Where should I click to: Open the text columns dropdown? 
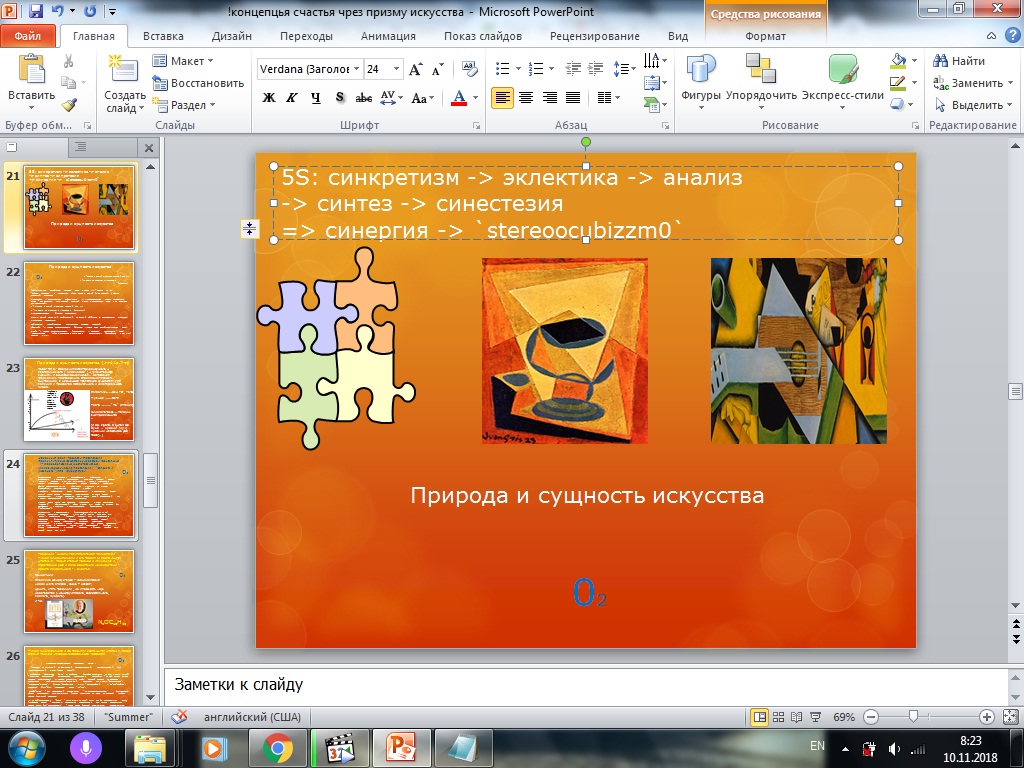[609, 98]
